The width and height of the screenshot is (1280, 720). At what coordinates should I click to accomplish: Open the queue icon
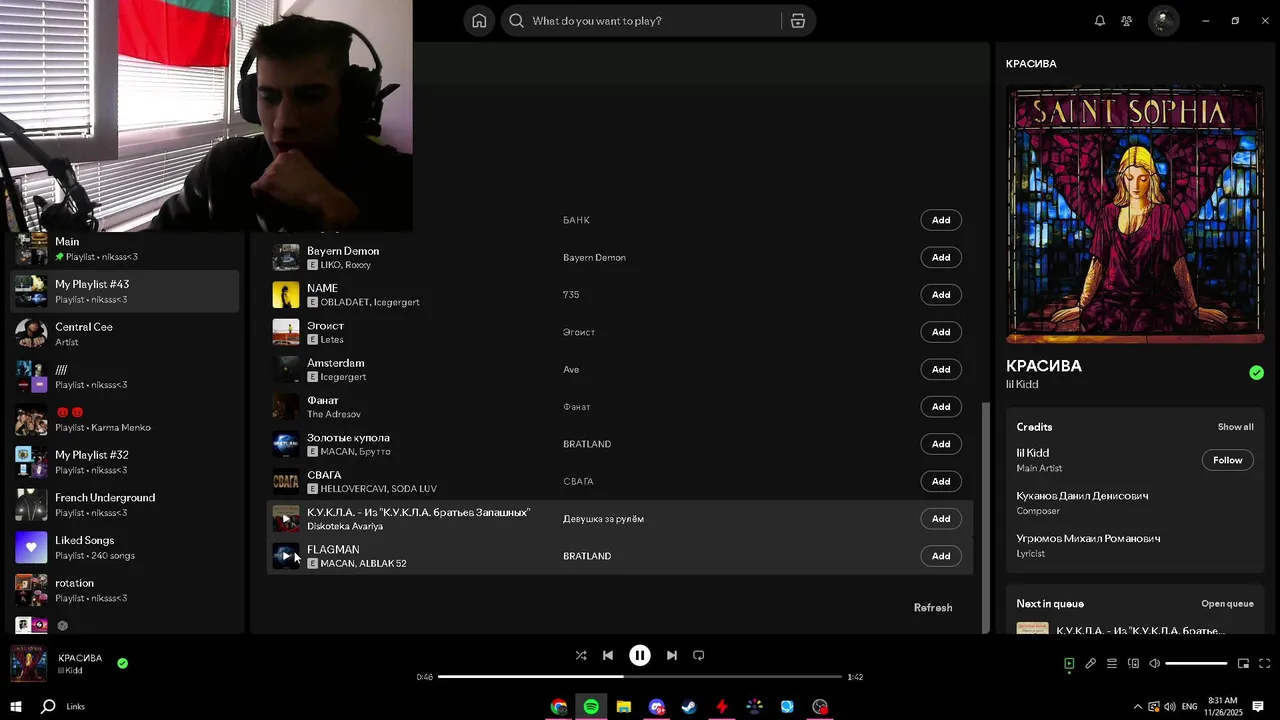click(1112, 663)
